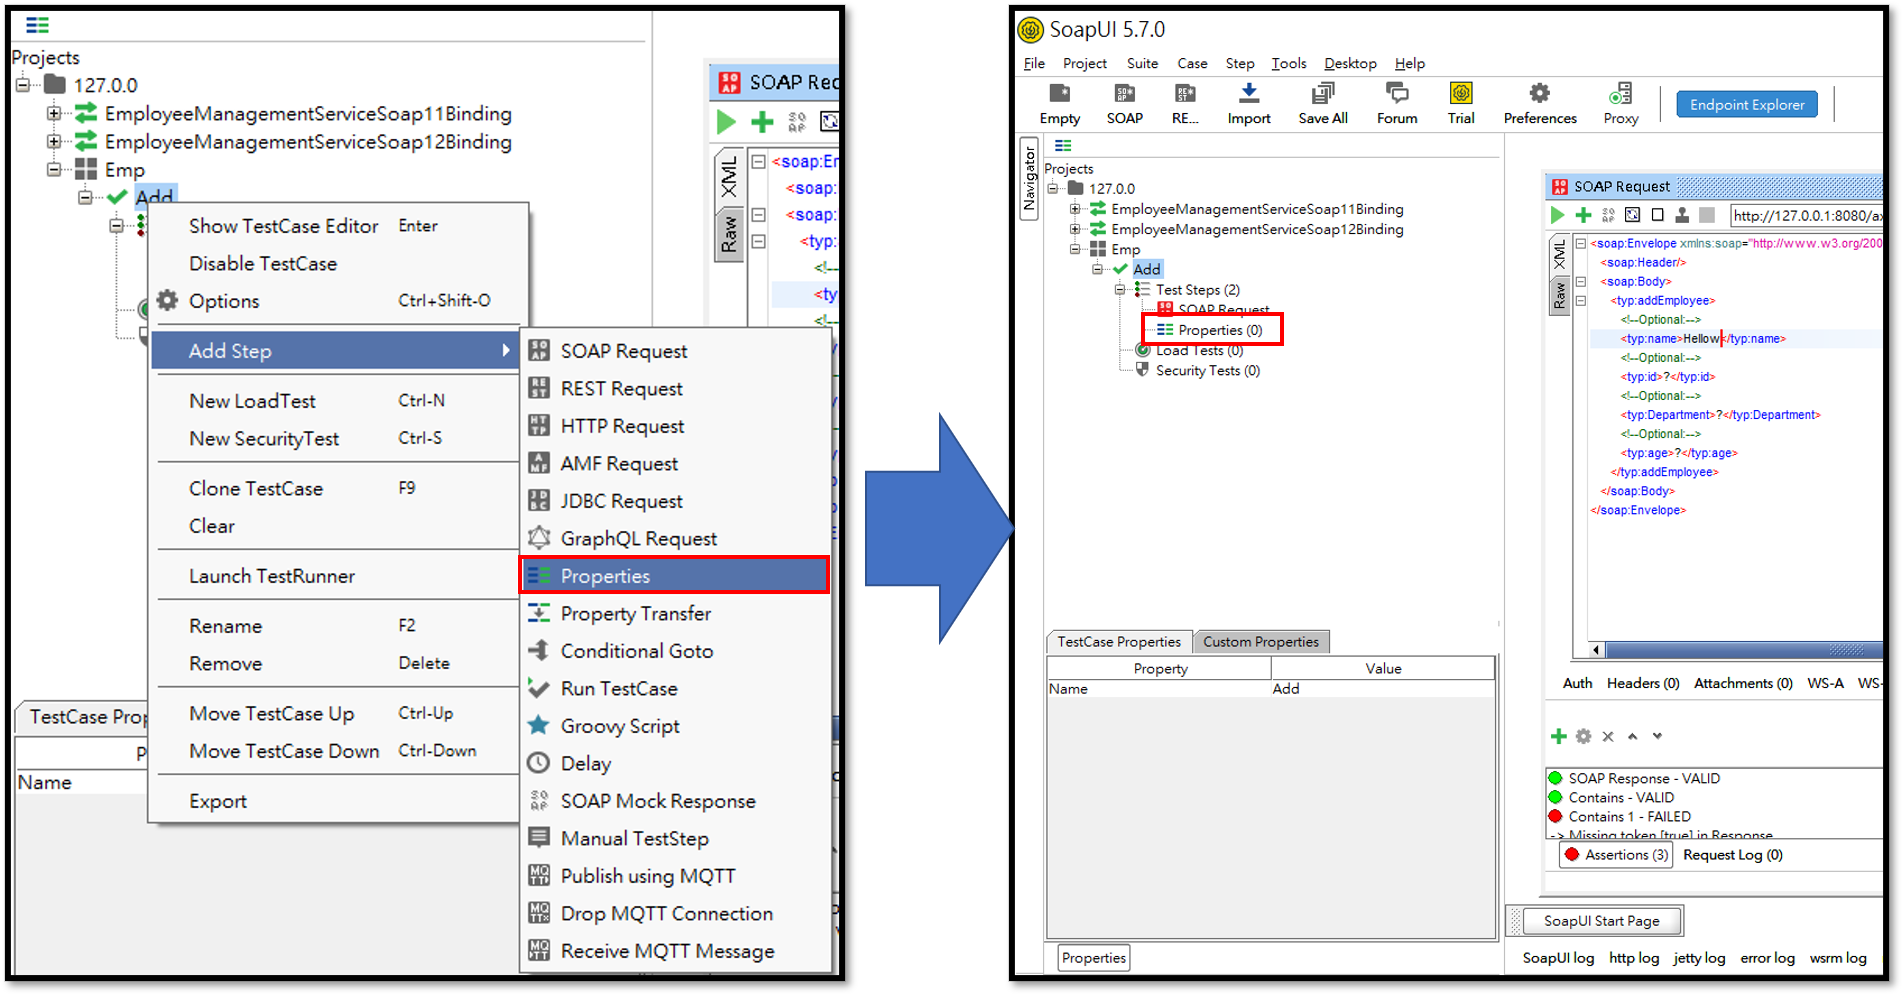Open the Assertions (3) tab

(x=1616, y=855)
